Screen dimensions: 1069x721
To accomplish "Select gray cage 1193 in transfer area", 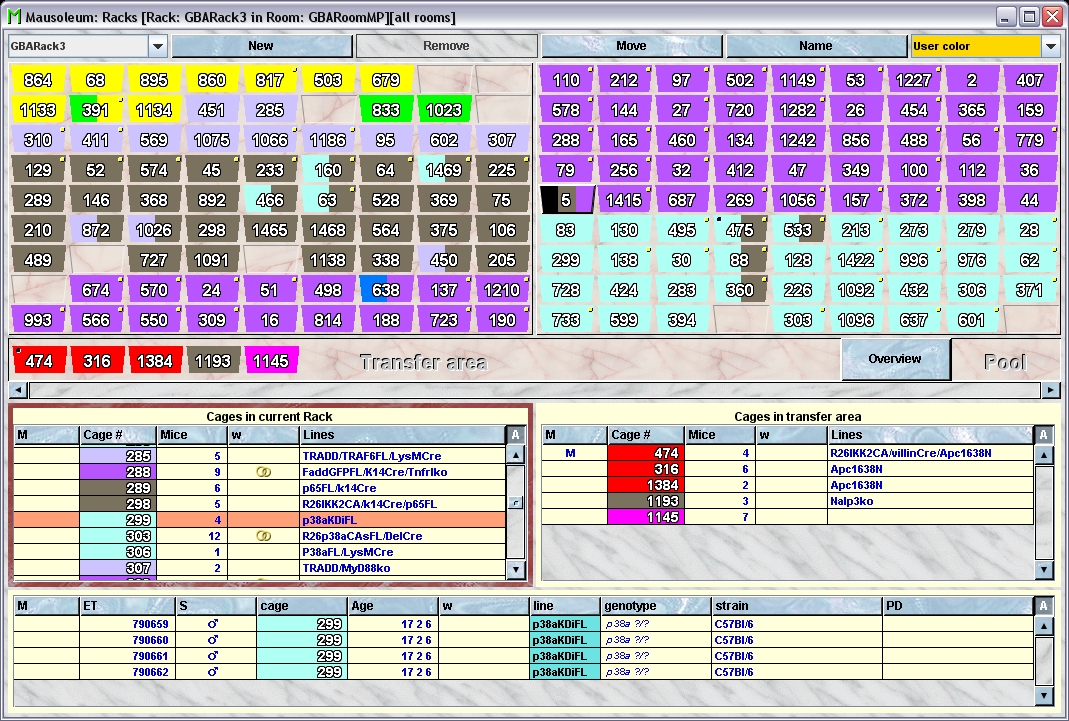I will pos(212,361).
